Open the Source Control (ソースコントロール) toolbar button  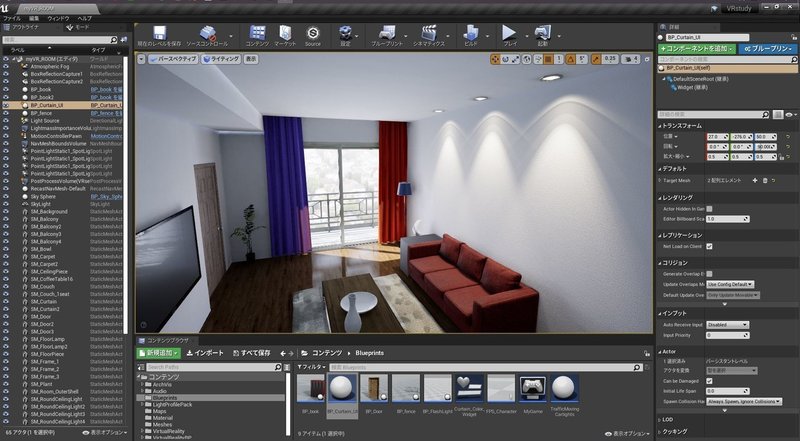click(x=207, y=36)
